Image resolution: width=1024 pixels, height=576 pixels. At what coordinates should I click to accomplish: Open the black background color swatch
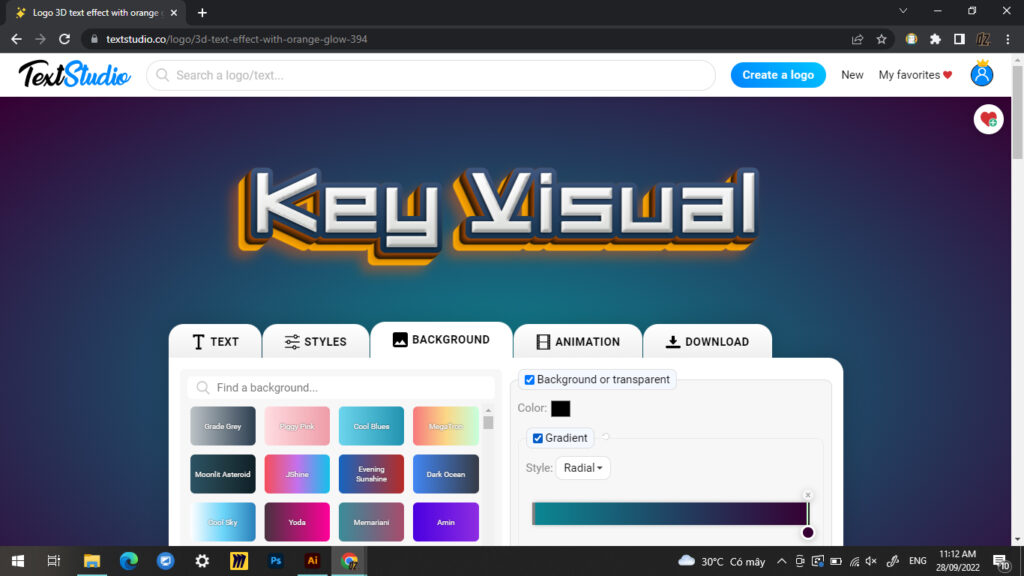pyautogui.click(x=560, y=408)
